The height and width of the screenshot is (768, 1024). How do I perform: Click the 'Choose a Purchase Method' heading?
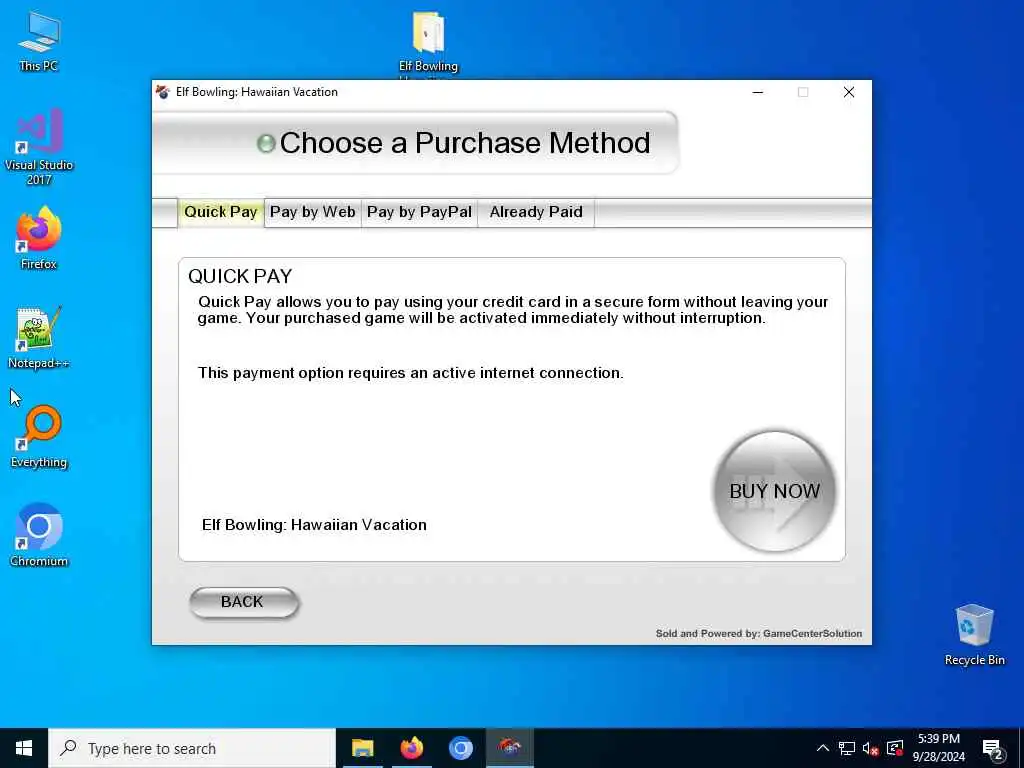465,143
